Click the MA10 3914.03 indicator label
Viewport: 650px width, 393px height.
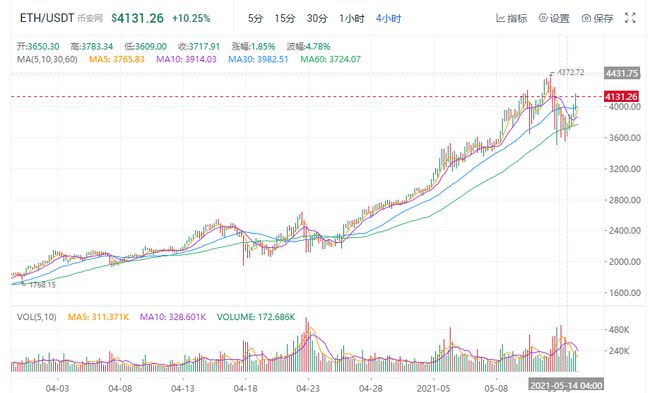click(186, 59)
